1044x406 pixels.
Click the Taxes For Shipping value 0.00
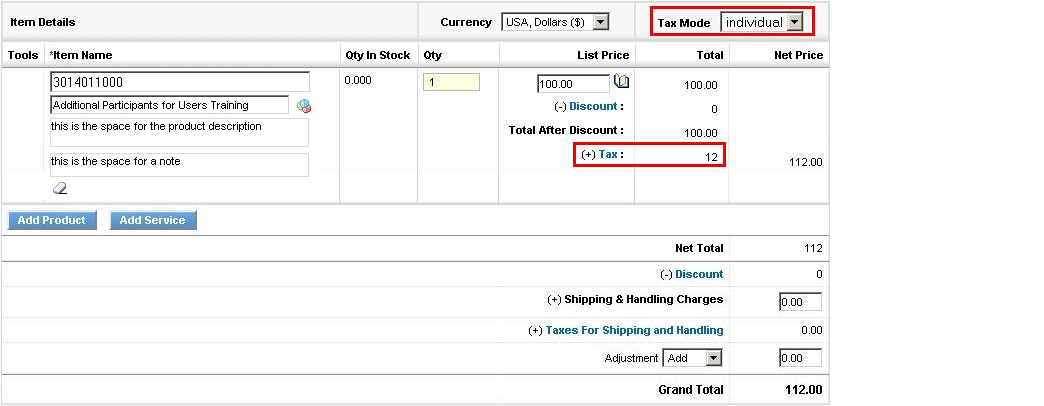tap(812, 330)
